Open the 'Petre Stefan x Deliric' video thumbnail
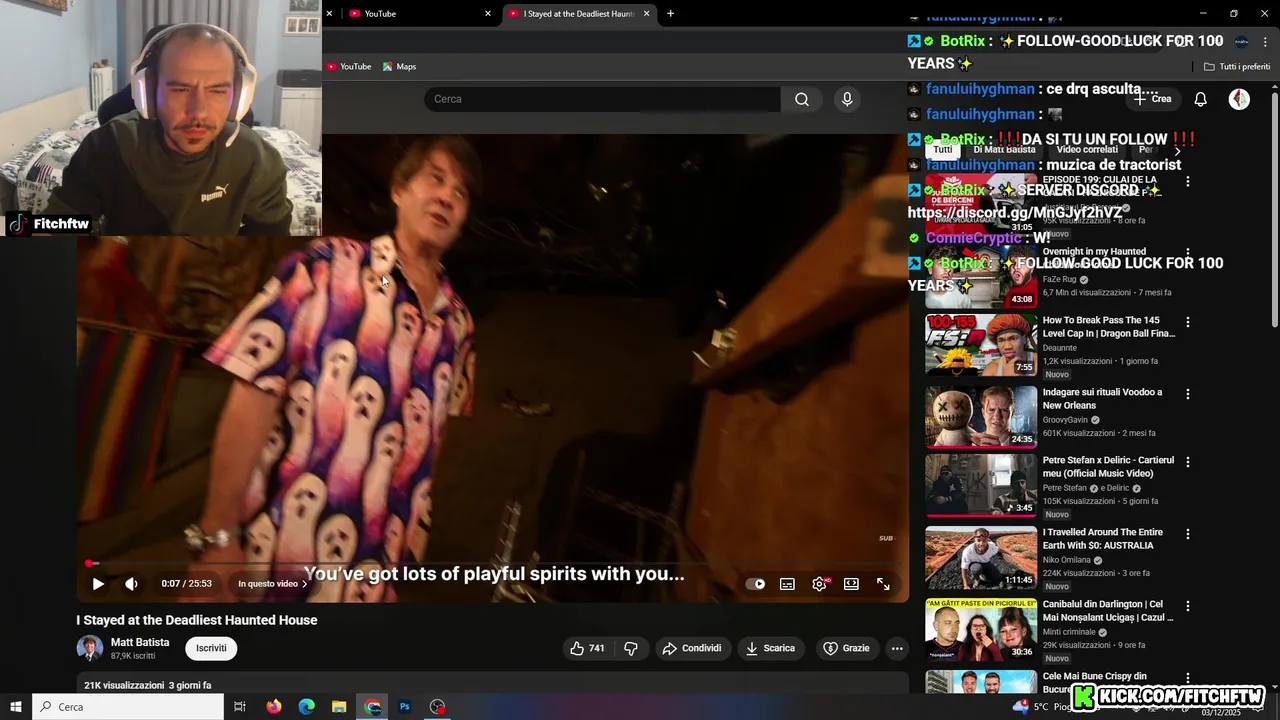This screenshot has height=720, width=1280. pos(981,485)
